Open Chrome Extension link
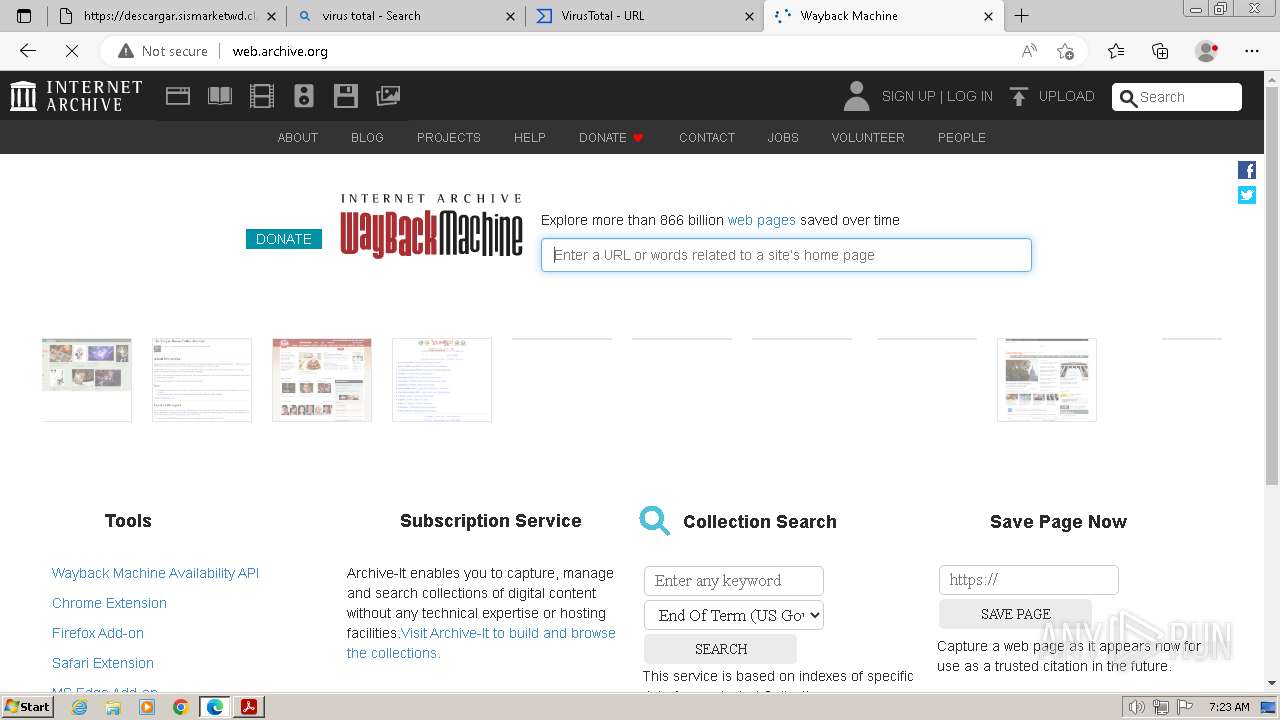This screenshot has height=720, width=1280. pos(109,603)
